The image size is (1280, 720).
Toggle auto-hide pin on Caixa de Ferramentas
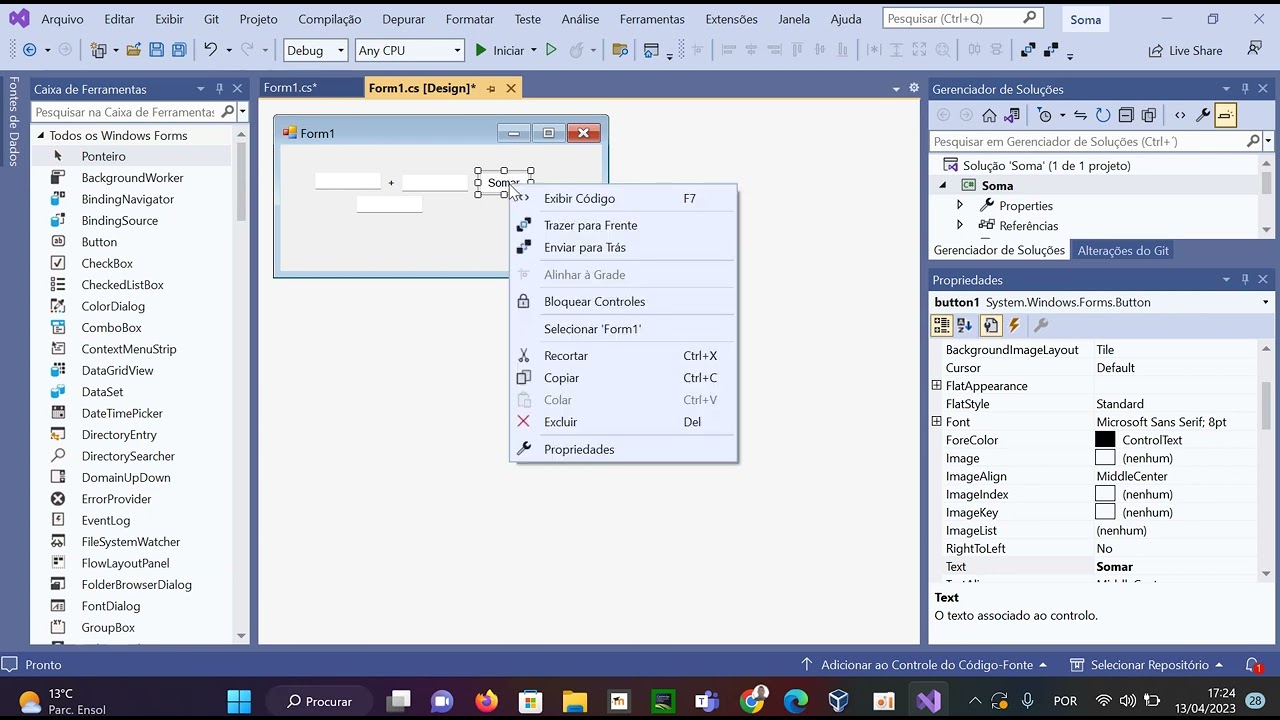[219, 89]
